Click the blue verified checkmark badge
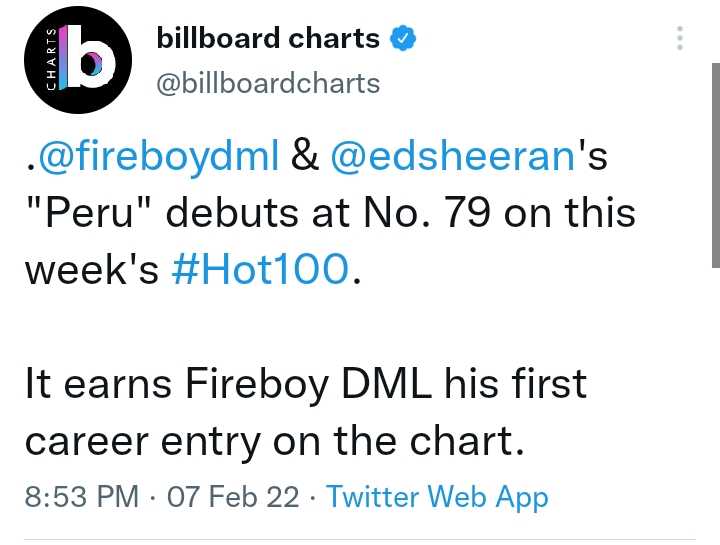The width and height of the screenshot is (720, 545). [401, 39]
